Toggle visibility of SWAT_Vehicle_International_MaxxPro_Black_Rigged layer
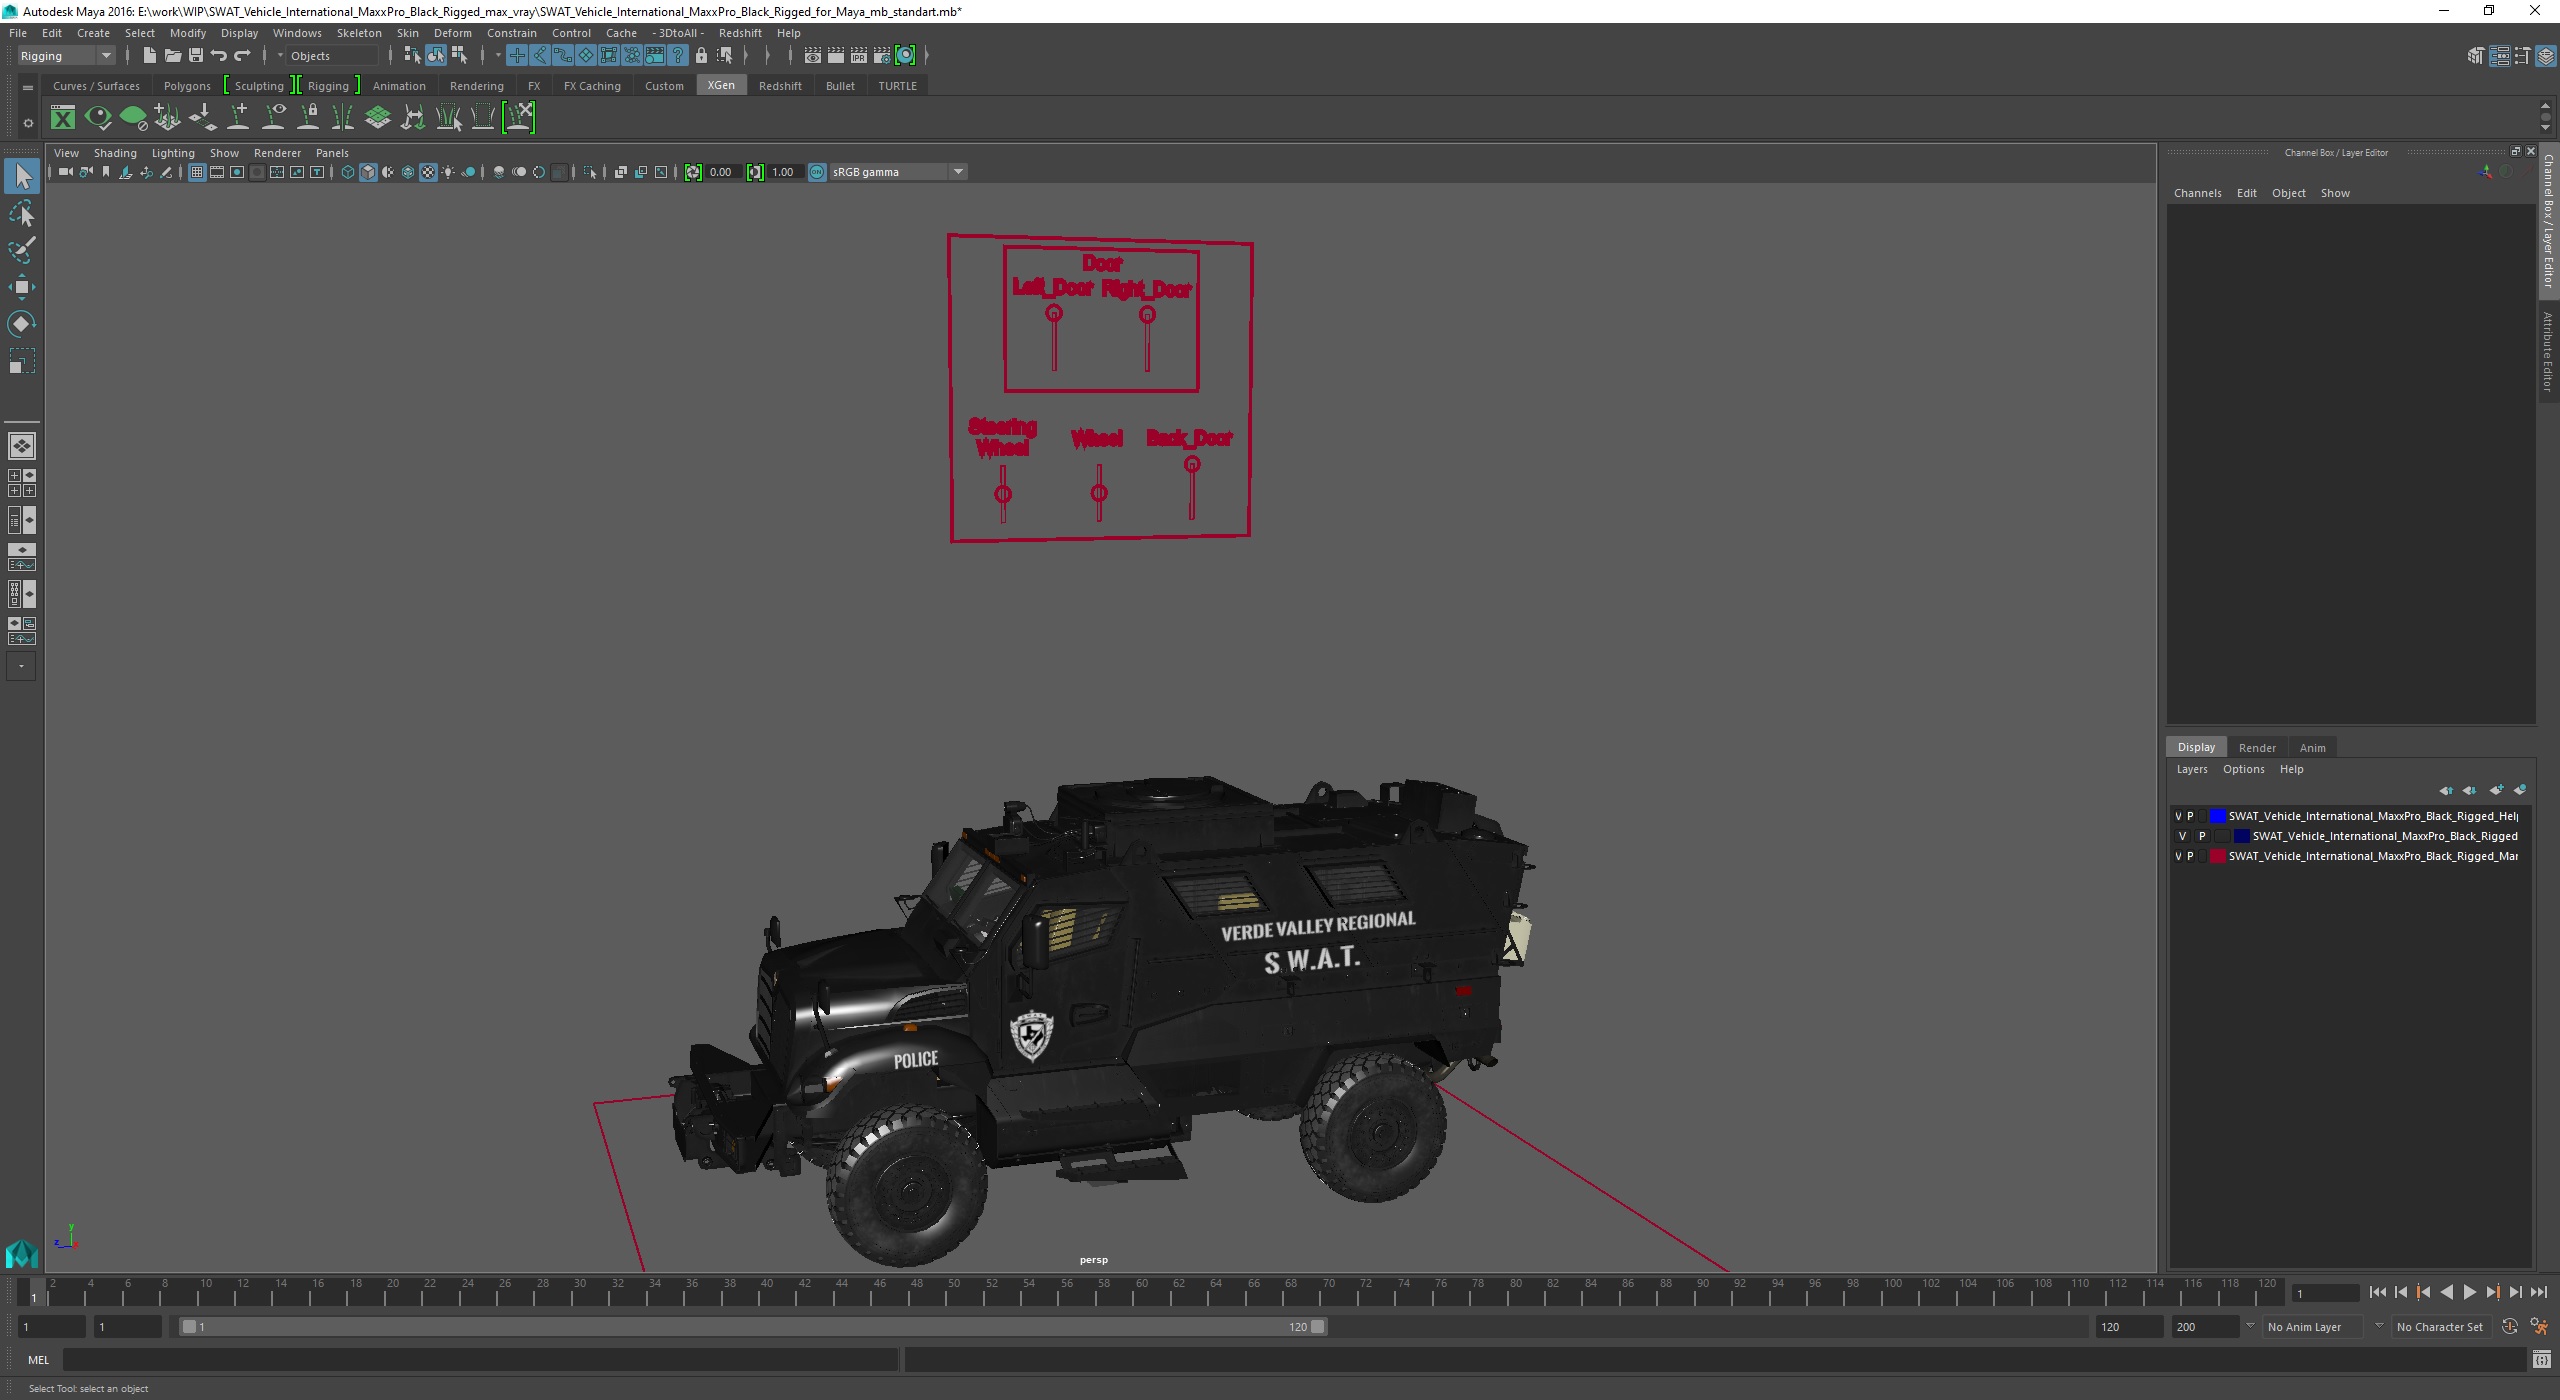 pos(2179,836)
